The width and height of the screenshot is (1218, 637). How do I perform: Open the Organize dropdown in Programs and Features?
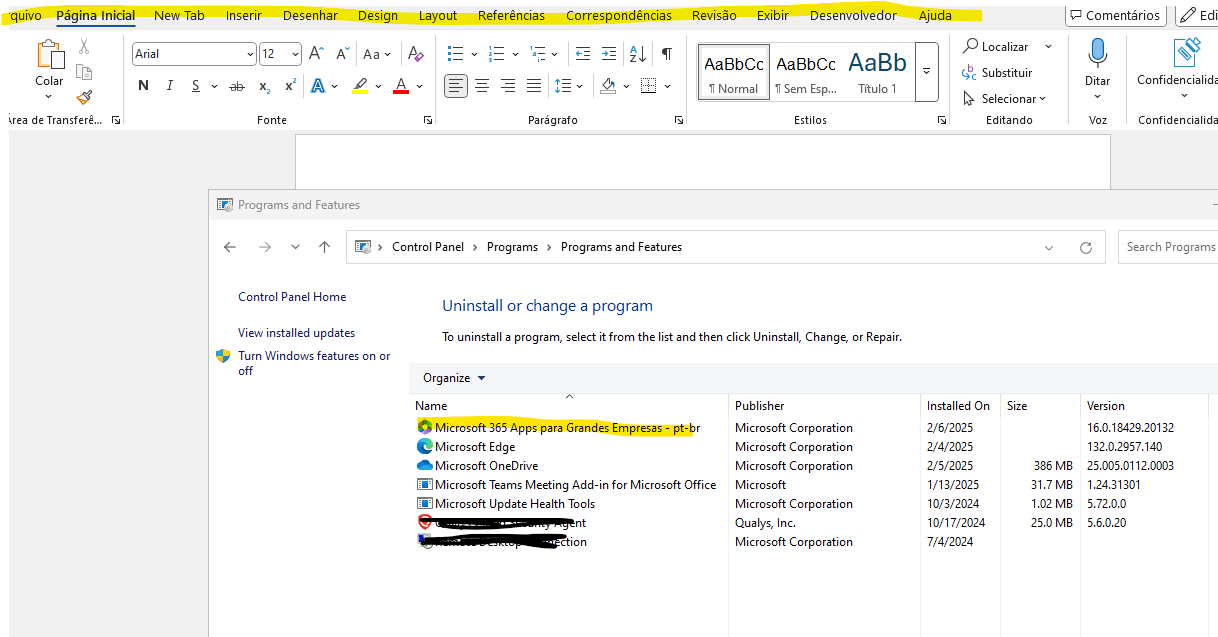coord(454,378)
